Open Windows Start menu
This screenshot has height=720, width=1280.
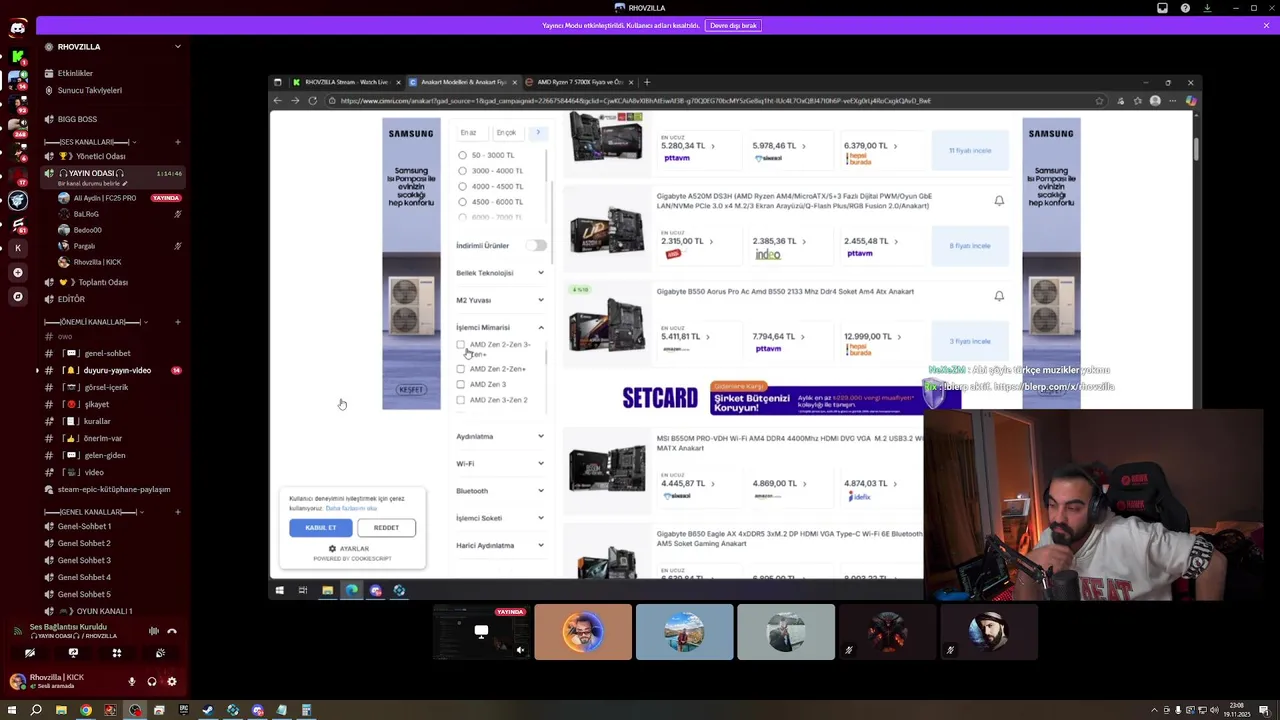[x=12, y=711]
